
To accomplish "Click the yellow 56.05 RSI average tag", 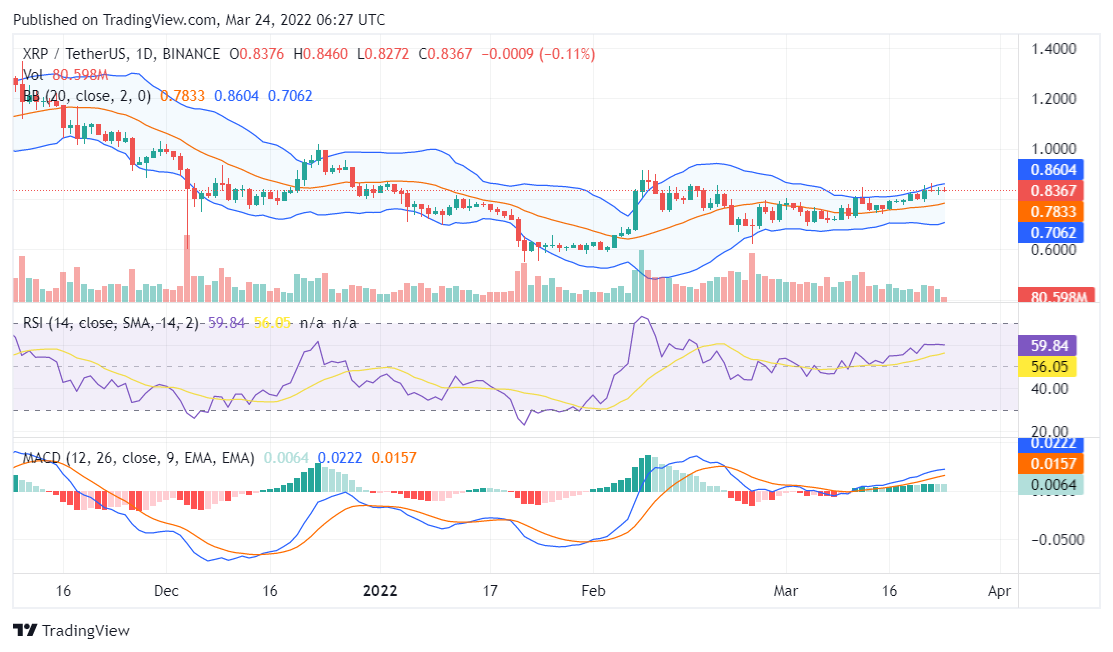I will tap(1046, 367).
